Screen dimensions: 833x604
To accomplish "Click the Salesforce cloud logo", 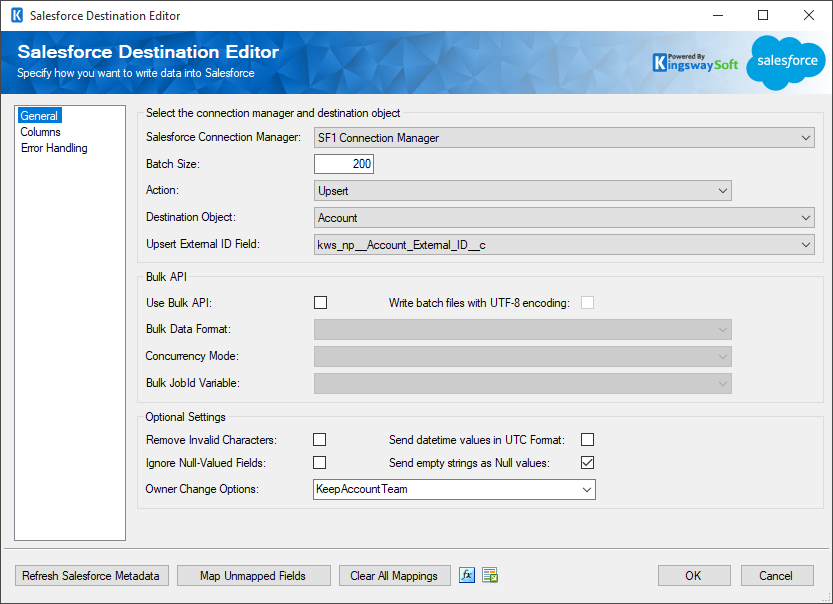I will 787,62.
